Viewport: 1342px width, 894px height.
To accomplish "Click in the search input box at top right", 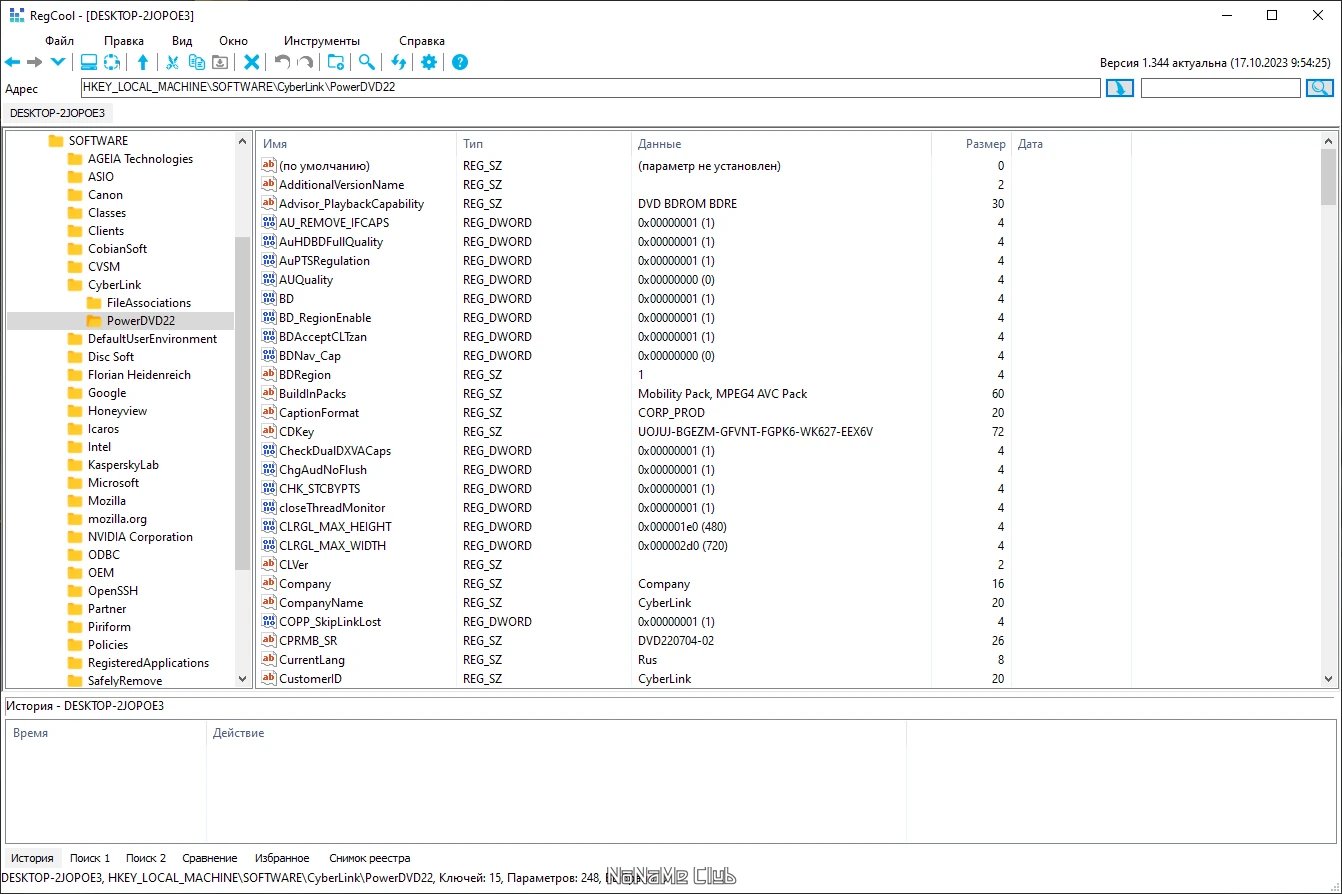I will coord(1220,88).
